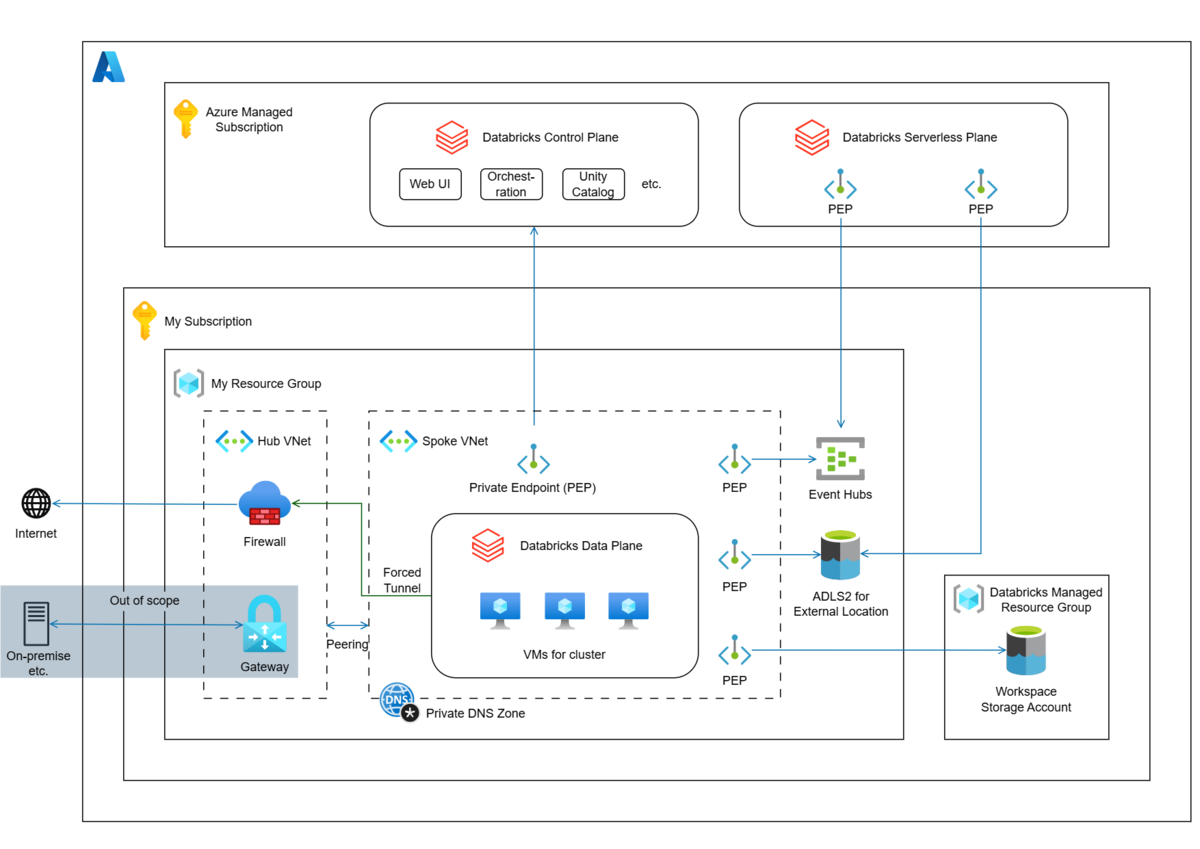Select the Databricks Serverless Plane icon
This screenshot has width=1200, height=849.
pyautogui.click(x=811, y=137)
